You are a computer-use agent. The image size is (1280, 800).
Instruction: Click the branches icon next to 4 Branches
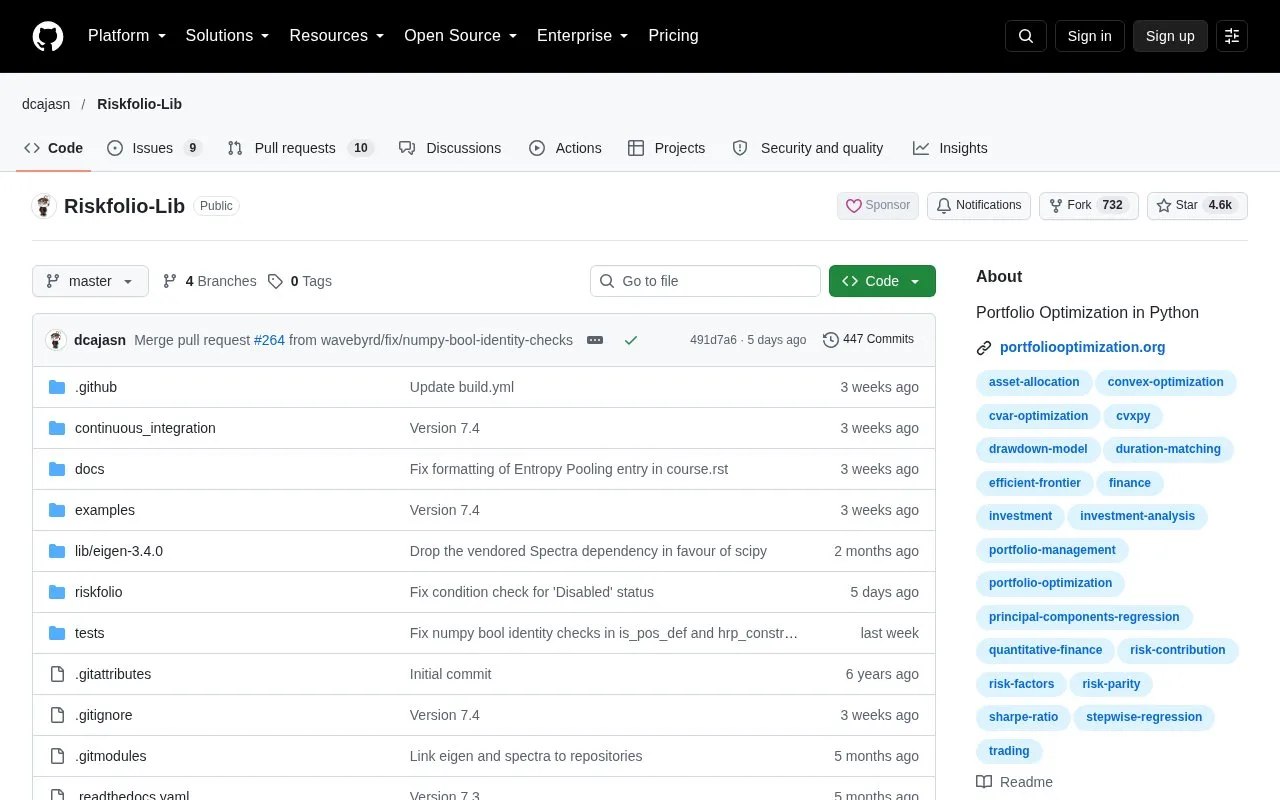click(x=170, y=281)
